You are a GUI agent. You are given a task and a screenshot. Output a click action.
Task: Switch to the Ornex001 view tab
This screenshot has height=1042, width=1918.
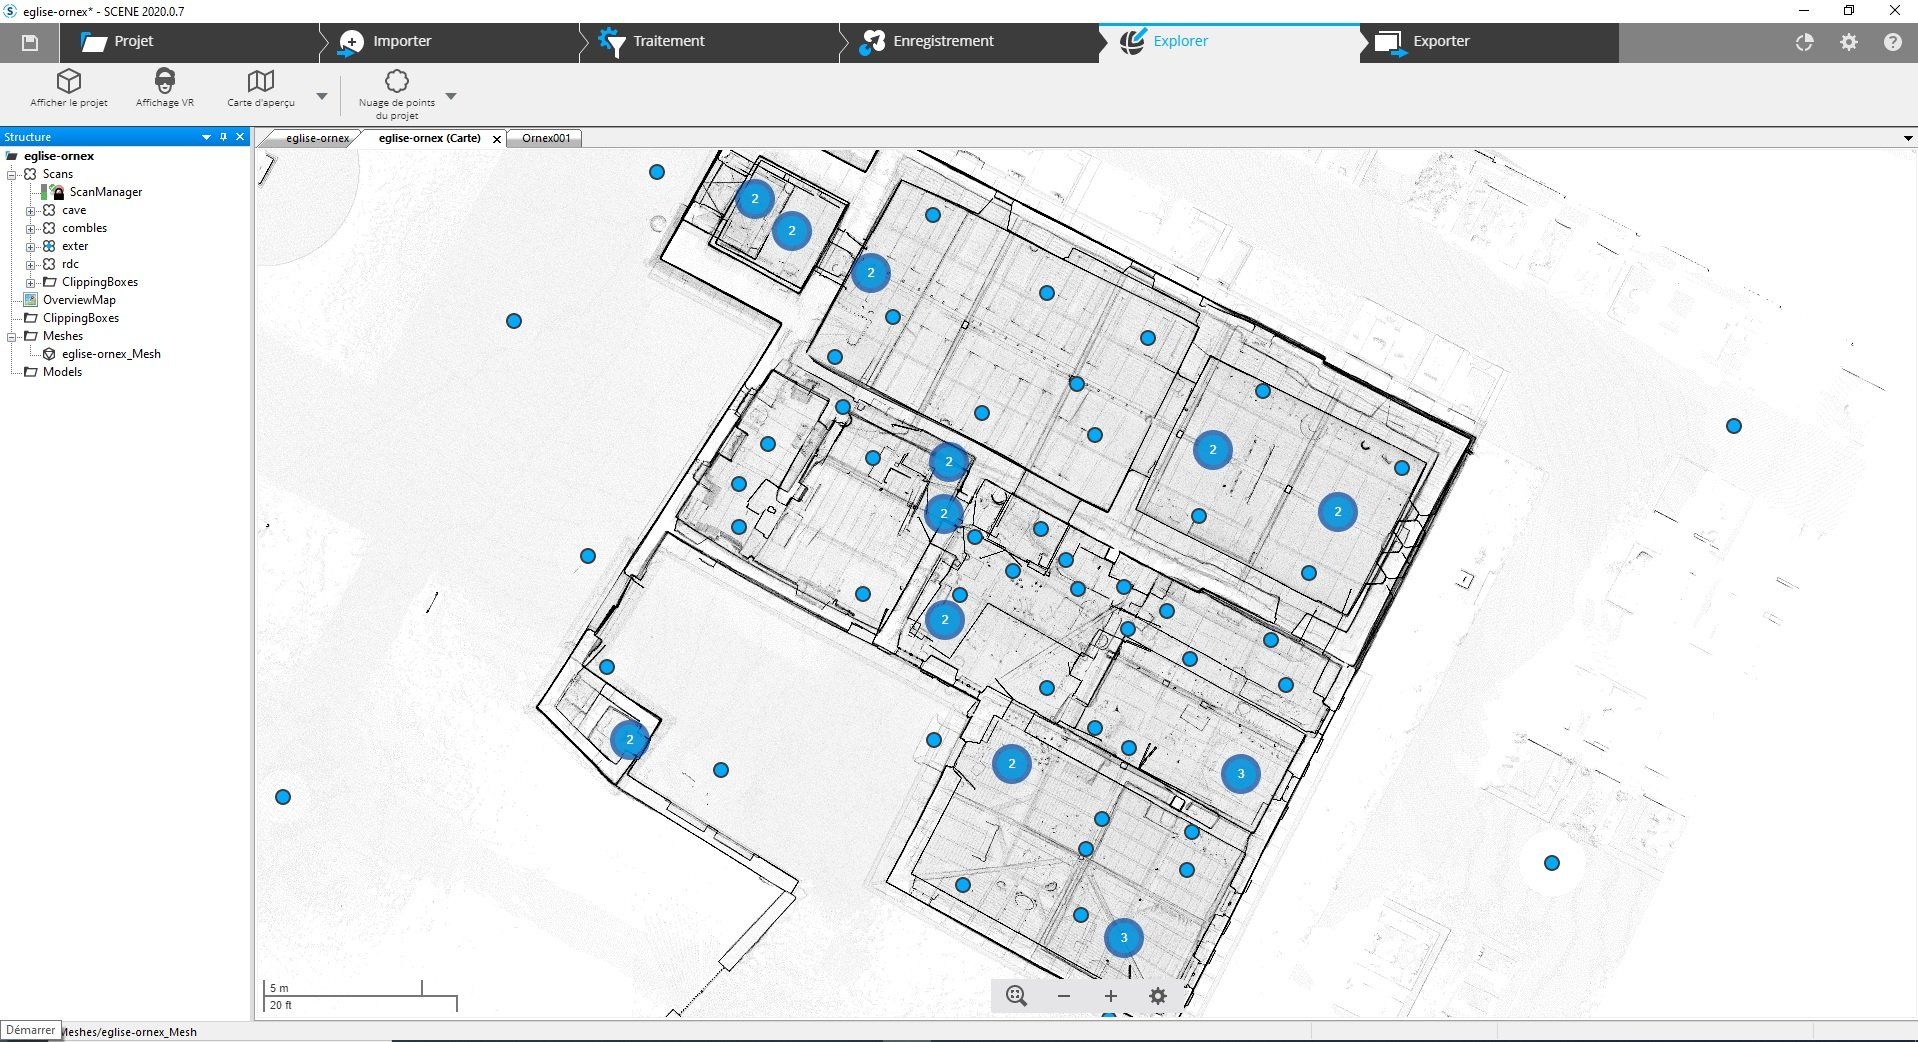click(x=546, y=138)
